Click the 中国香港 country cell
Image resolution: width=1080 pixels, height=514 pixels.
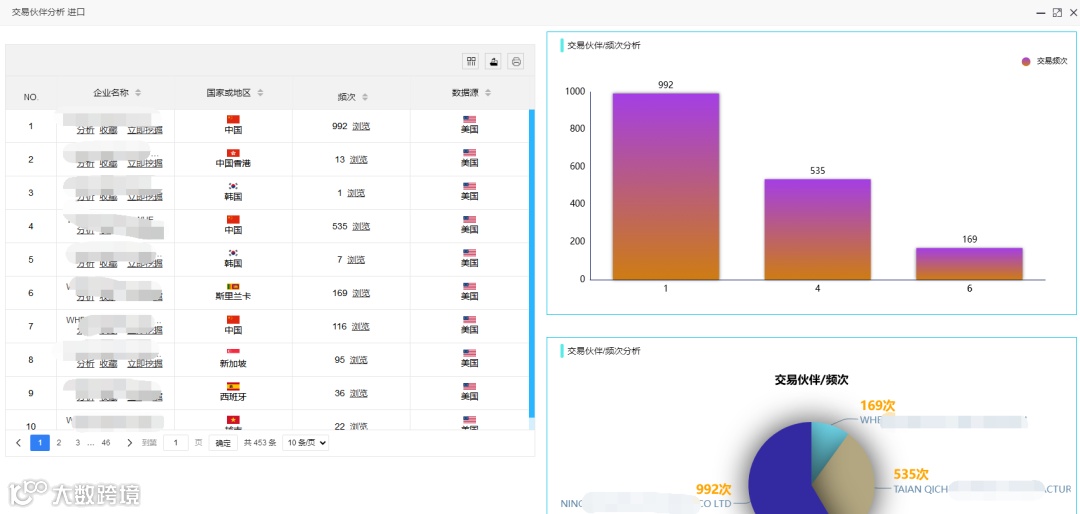click(233, 159)
